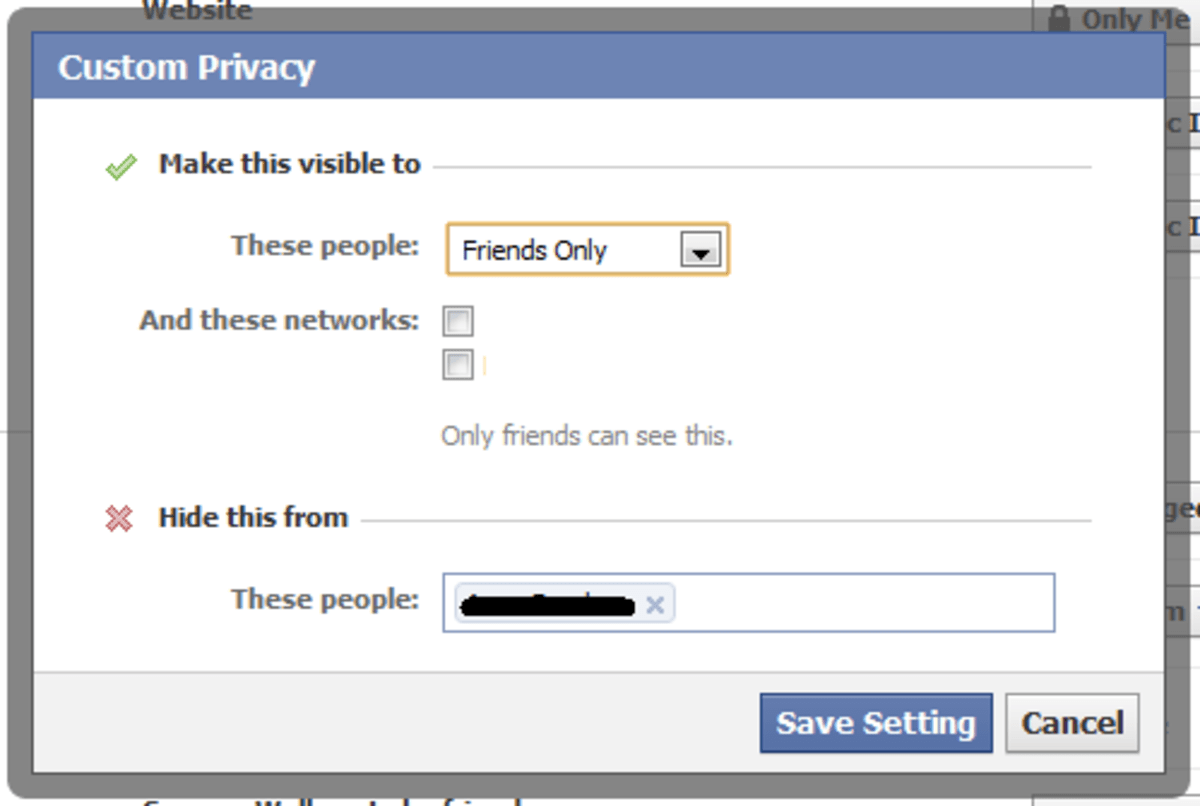The image size is (1200, 806).
Task: Toggle the checkbox beside And these networks
Action: [x=457, y=320]
